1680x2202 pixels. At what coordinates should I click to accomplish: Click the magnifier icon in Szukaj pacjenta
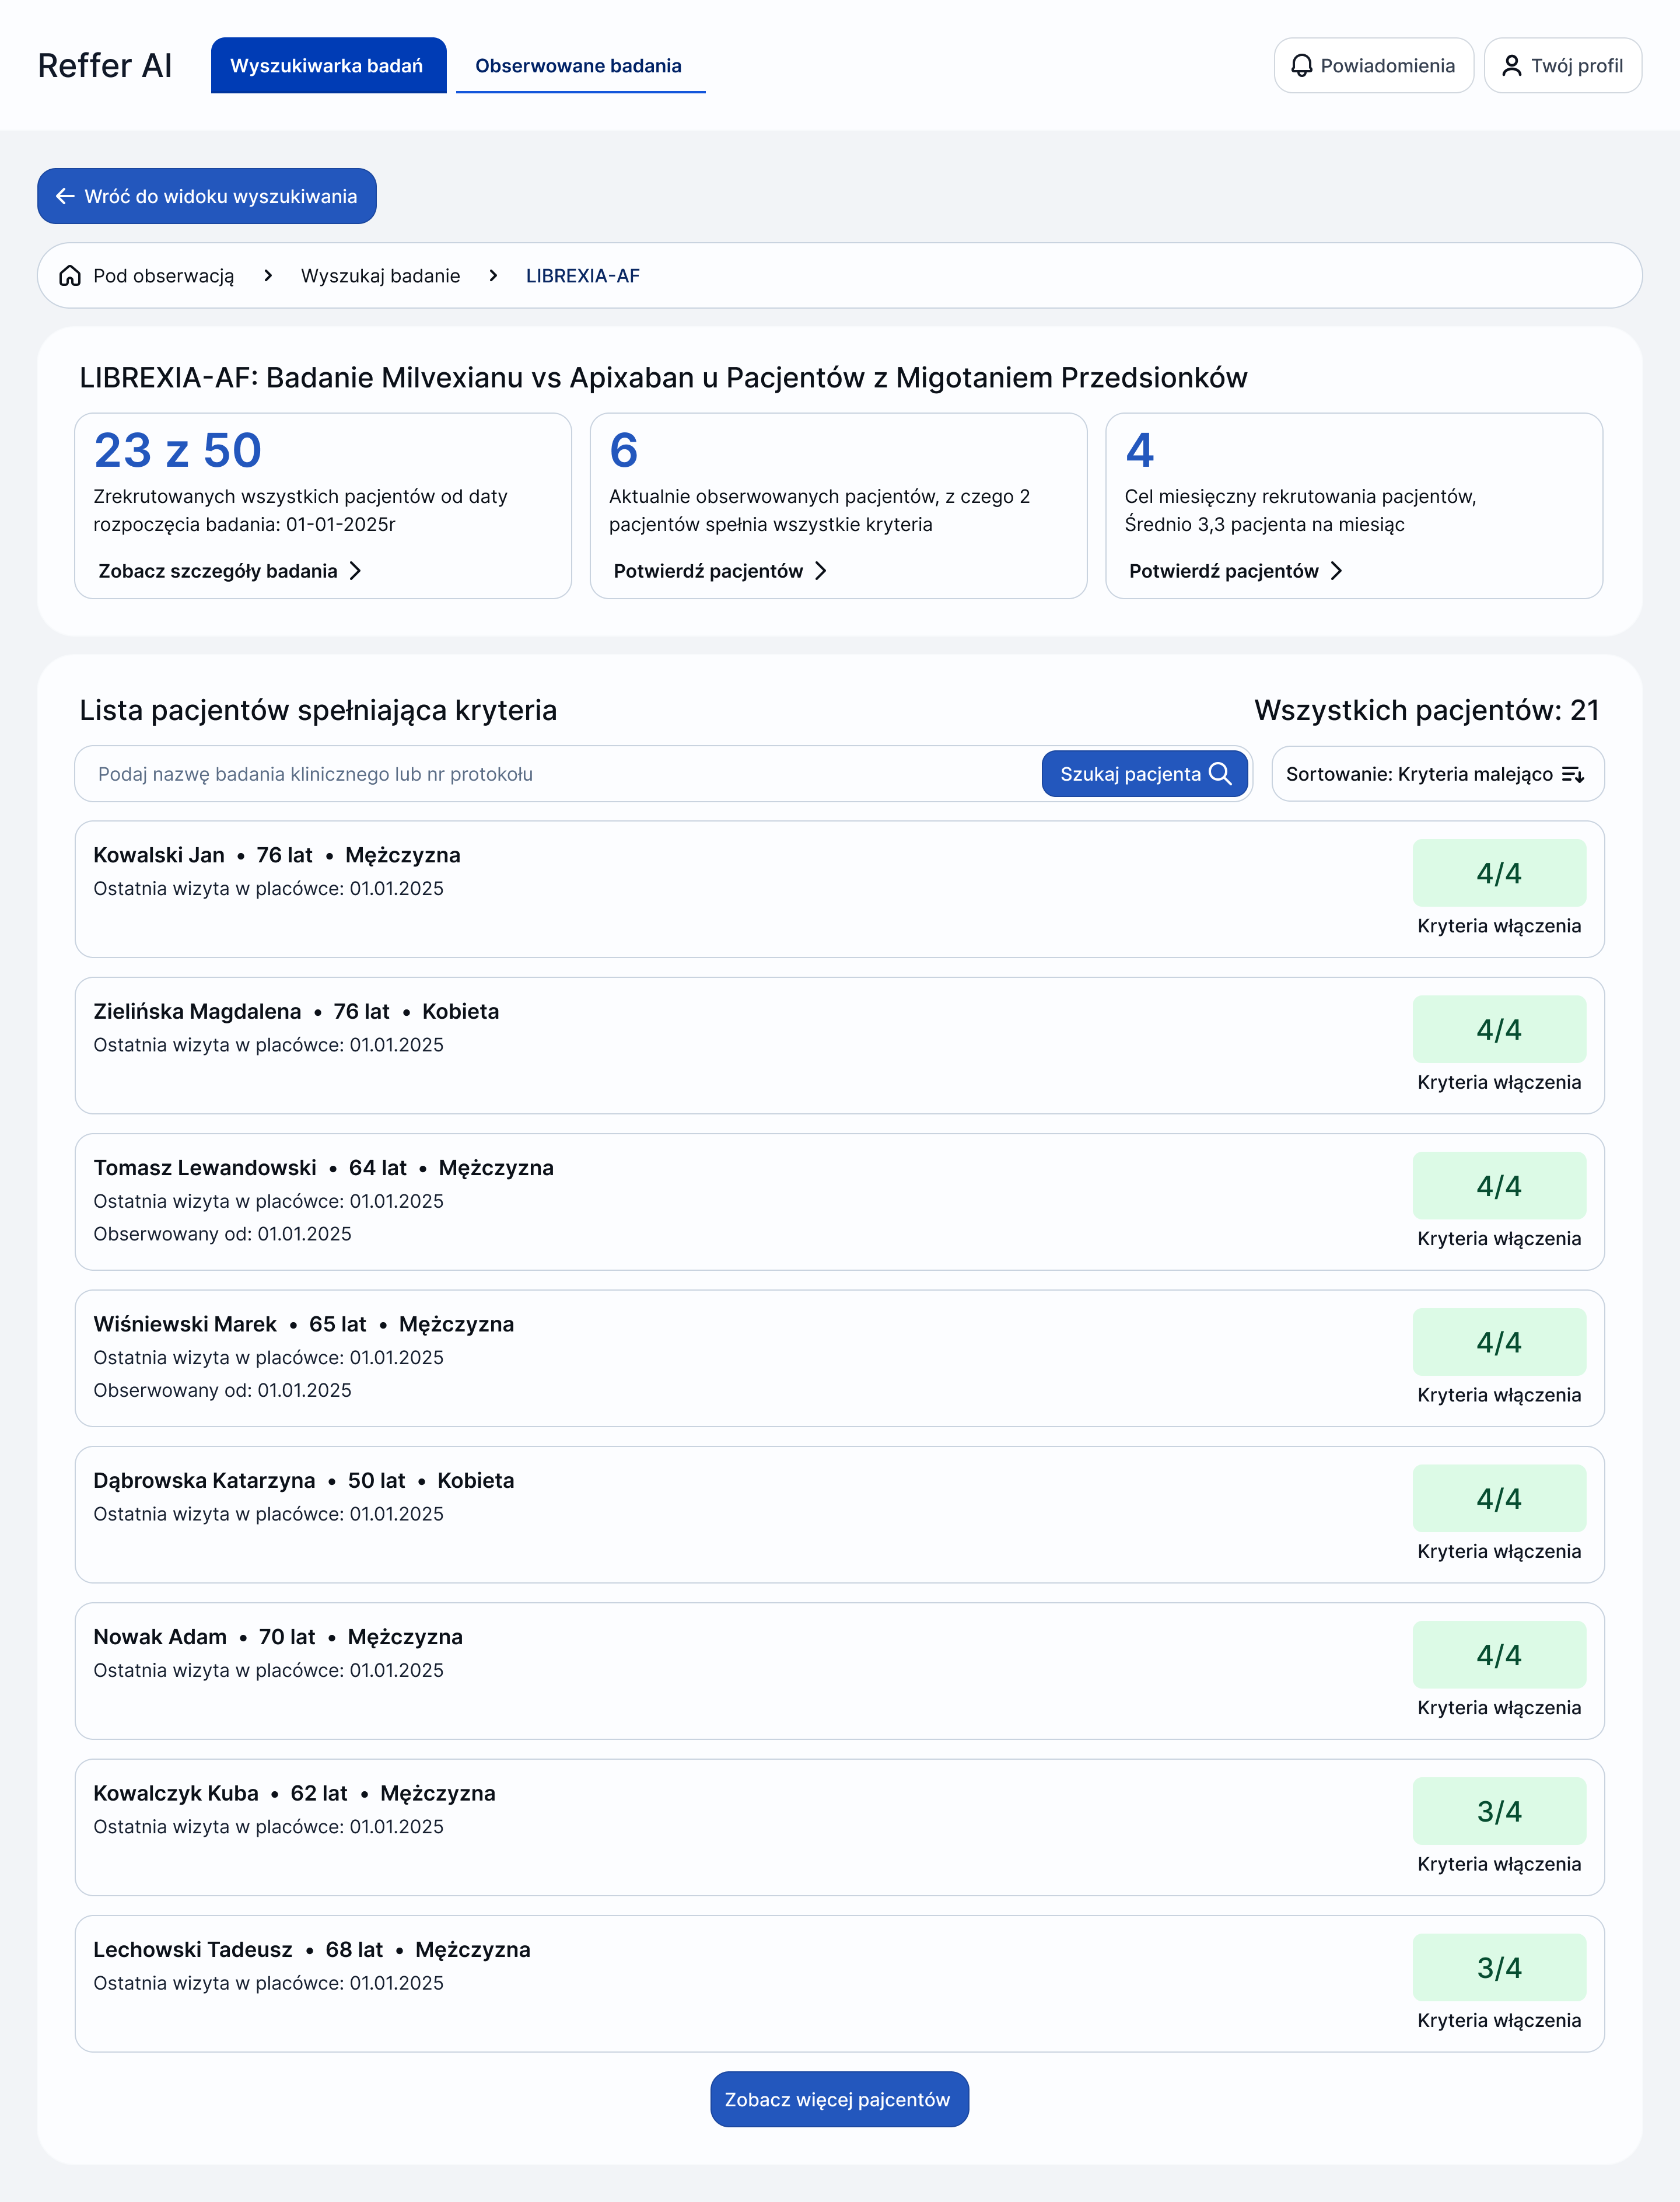coord(1220,773)
